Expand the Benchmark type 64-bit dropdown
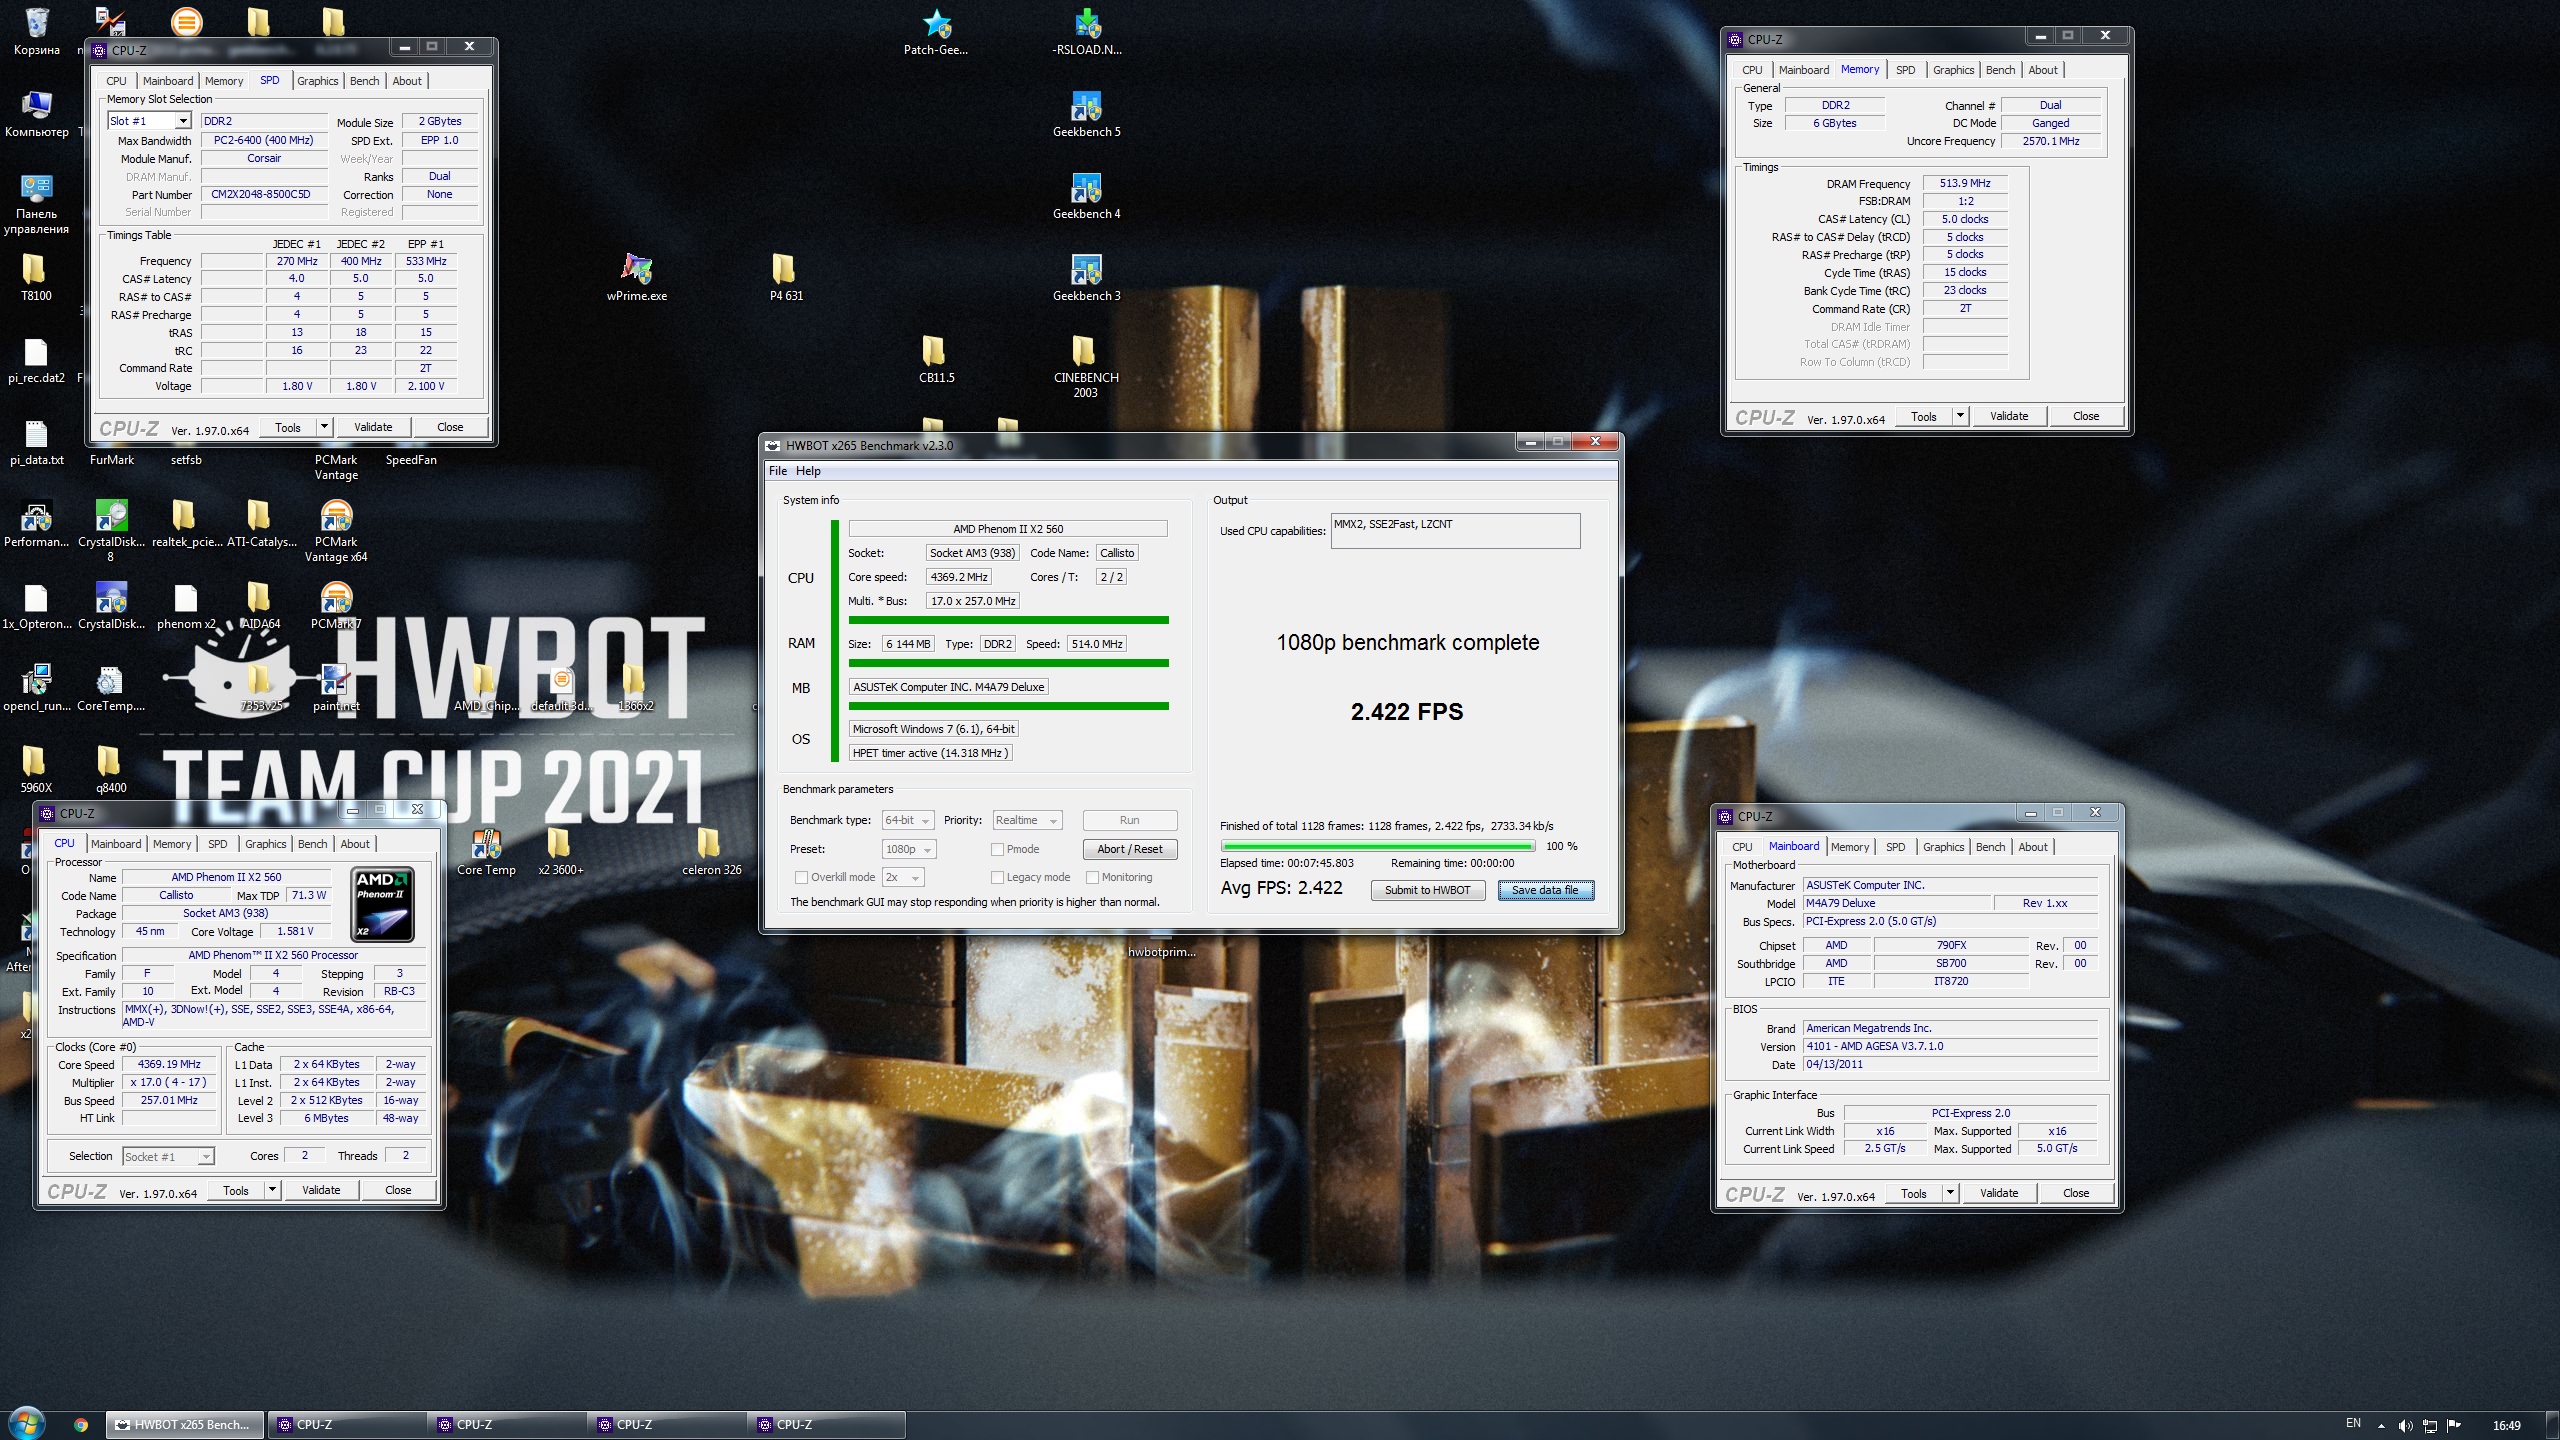Image resolution: width=2560 pixels, height=1440 pixels. [x=908, y=820]
